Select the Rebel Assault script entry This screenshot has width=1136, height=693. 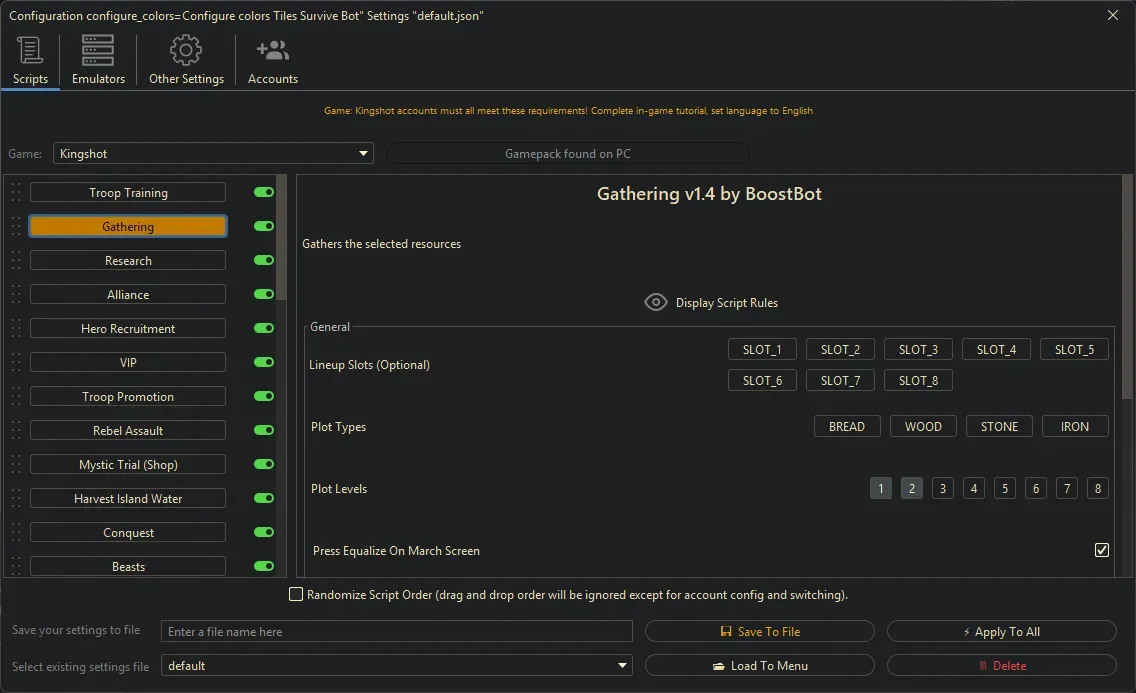point(128,431)
